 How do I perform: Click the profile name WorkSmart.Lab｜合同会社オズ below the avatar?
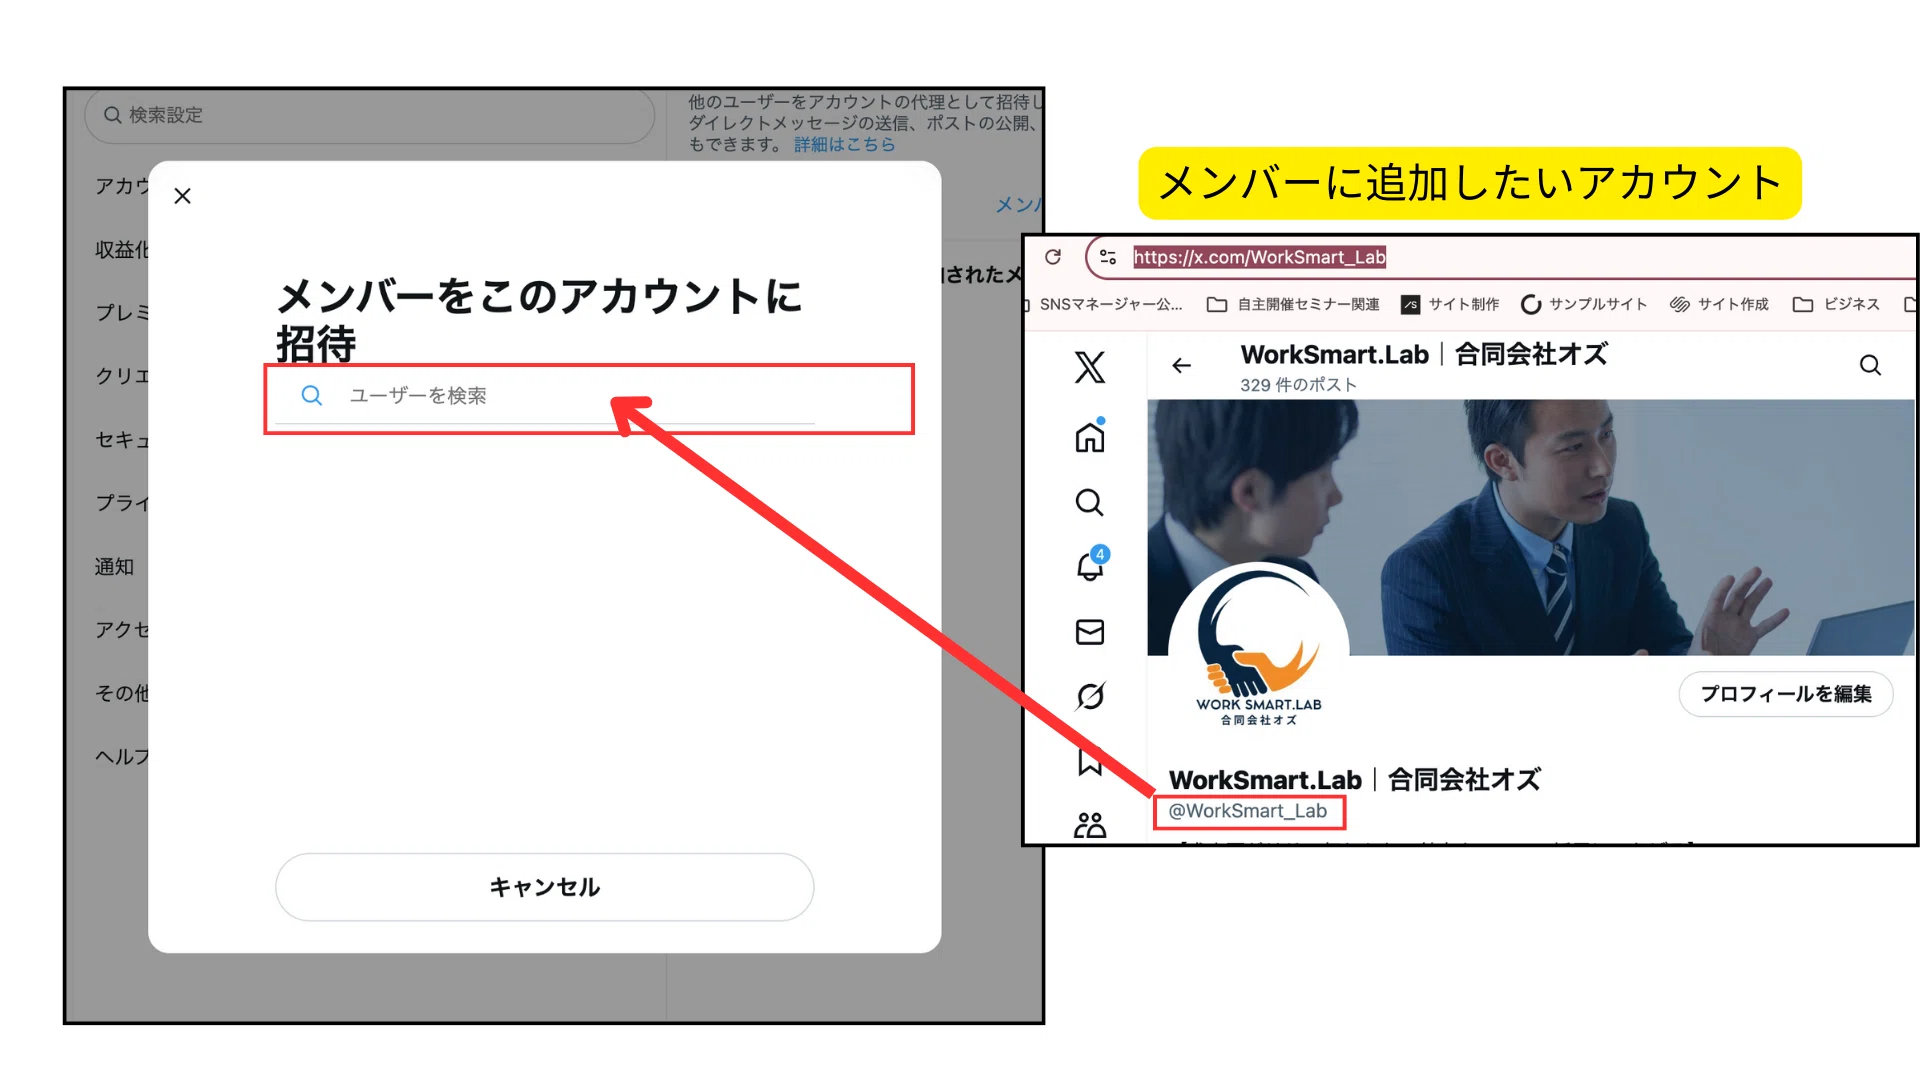point(1355,780)
